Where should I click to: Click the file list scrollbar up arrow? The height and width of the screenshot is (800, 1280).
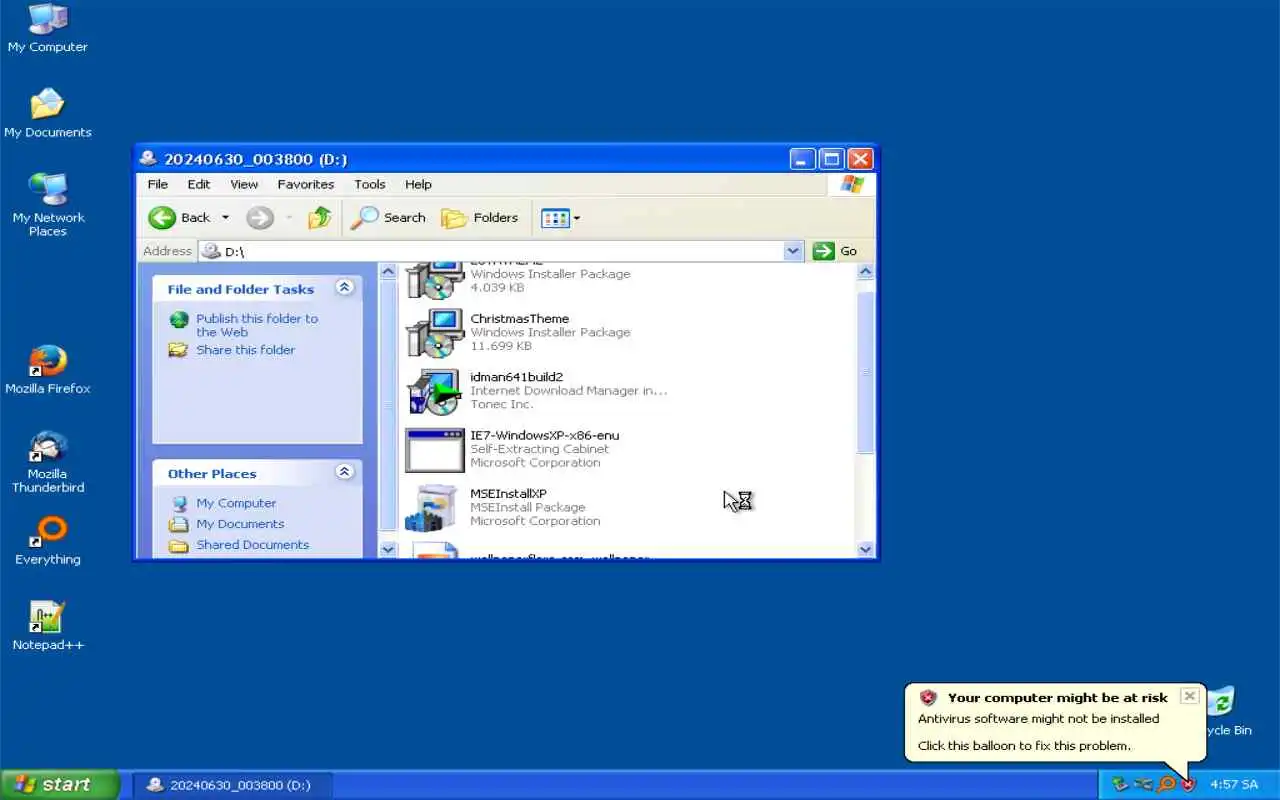click(866, 271)
